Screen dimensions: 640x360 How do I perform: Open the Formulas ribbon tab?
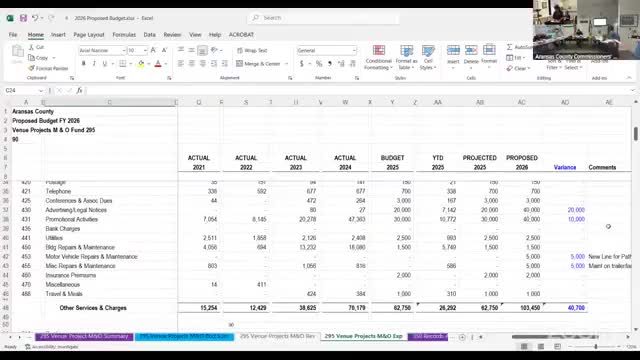pyautogui.click(x=124, y=35)
